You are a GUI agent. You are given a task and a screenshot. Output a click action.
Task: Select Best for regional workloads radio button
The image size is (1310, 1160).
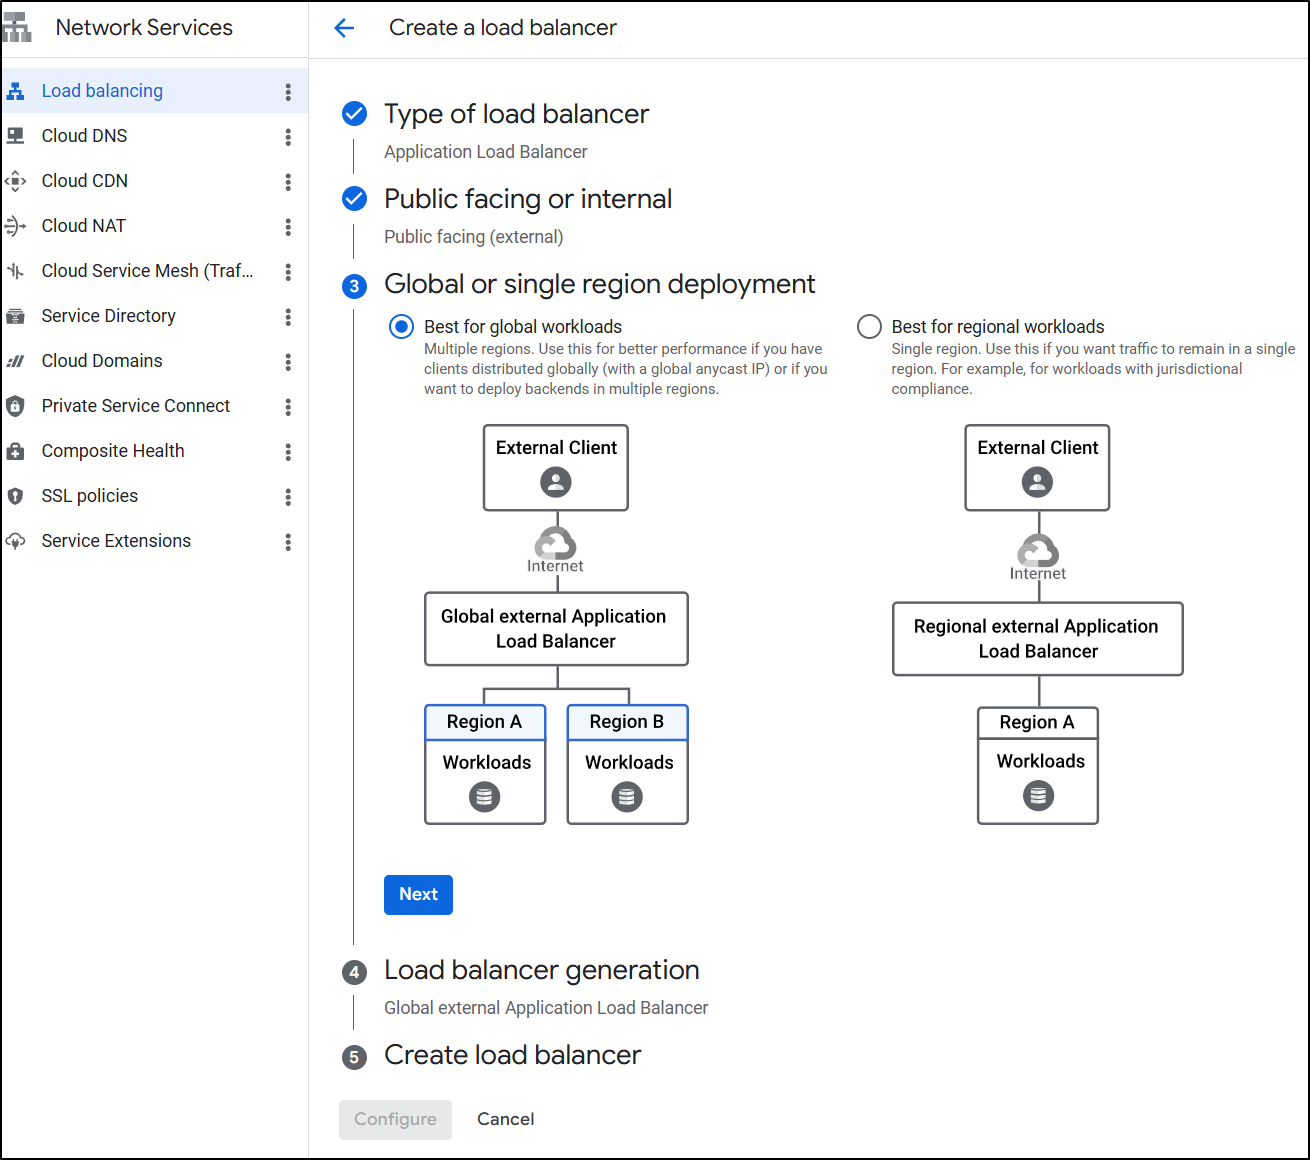(869, 327)
